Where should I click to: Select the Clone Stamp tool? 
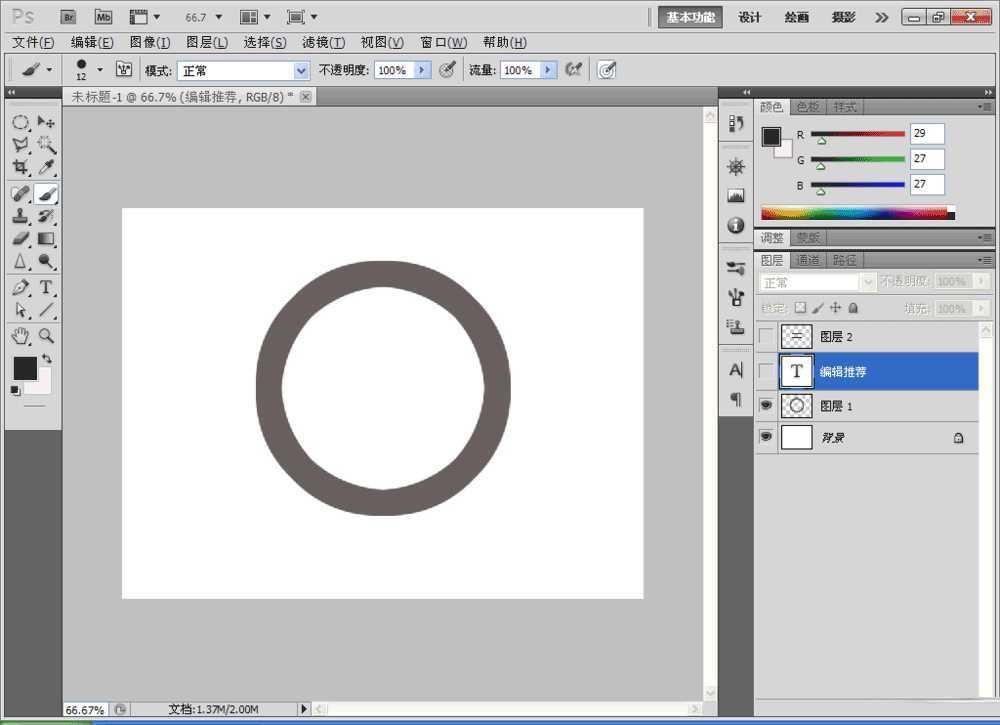pos(20,216)
